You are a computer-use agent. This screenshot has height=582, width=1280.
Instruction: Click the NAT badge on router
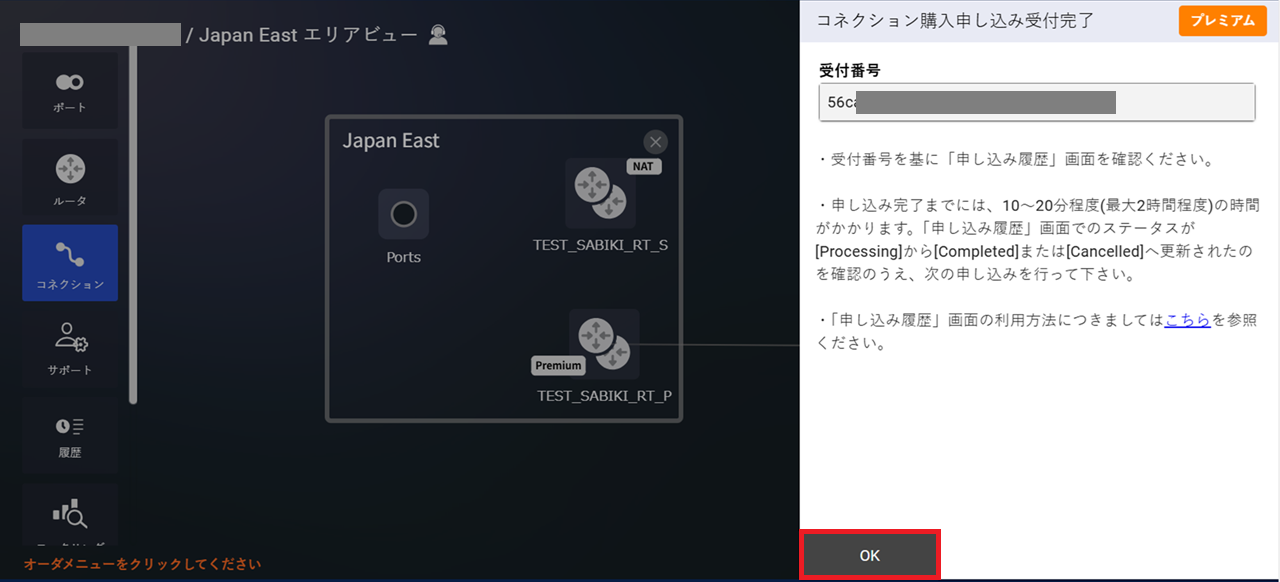pos(644,166)
